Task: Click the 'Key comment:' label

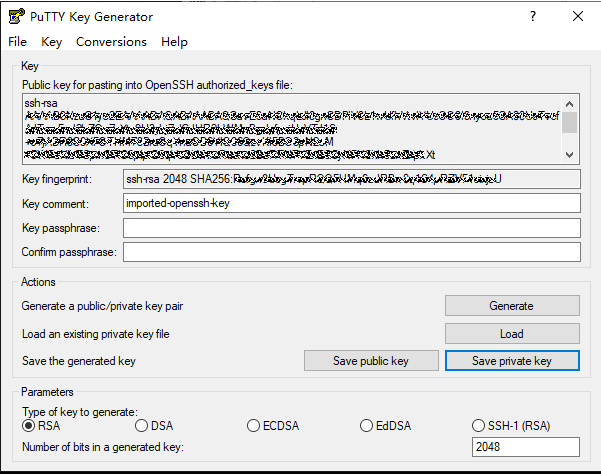Action: click(x=55, y=204)
